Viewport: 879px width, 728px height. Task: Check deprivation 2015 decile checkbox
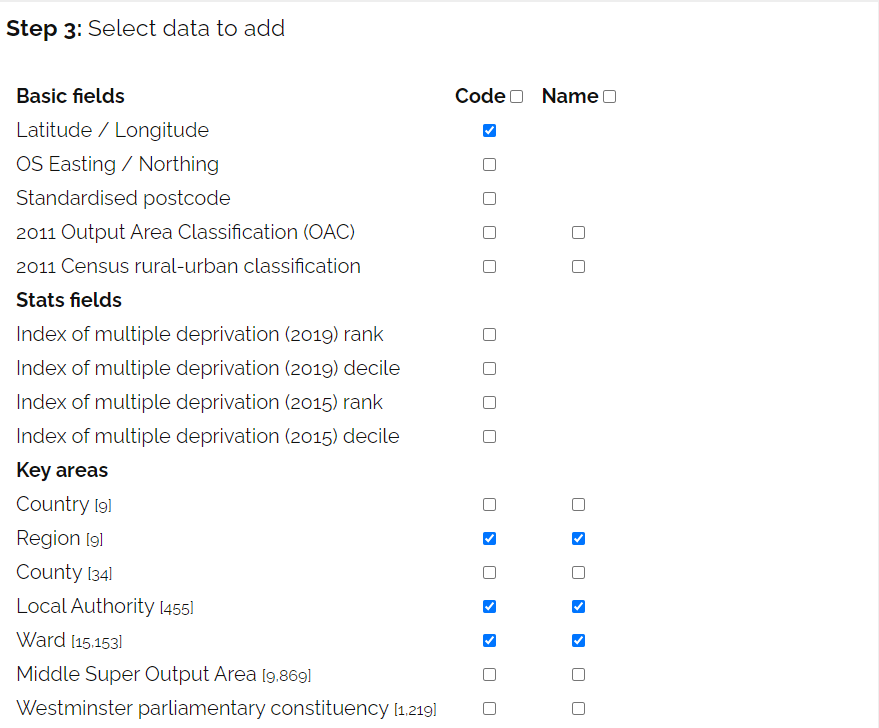pos(489,437)
